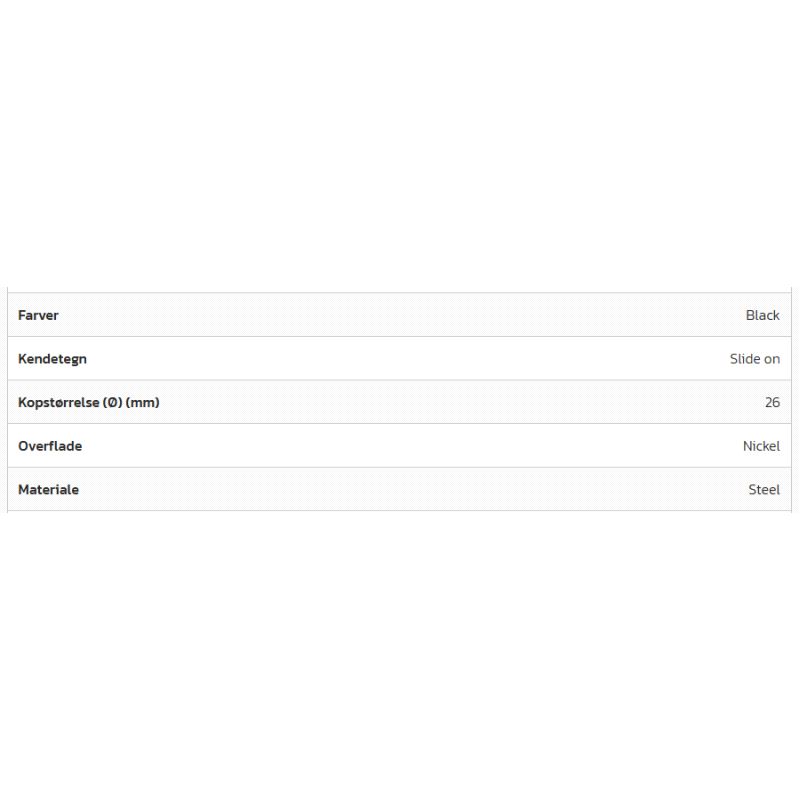The image size is (800, 800).
Task: Click the empty middle of the Materiale row
Action: point(400,490)
